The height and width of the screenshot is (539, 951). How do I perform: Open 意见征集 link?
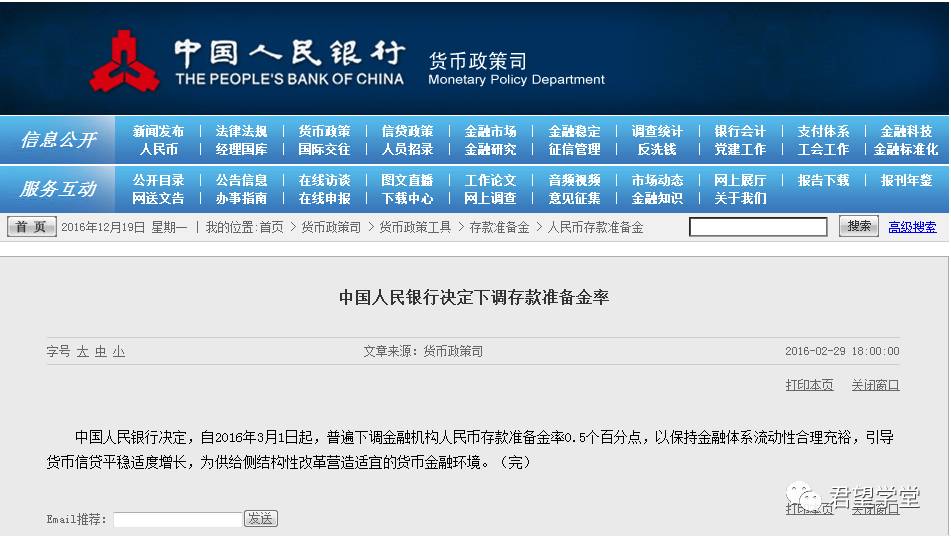574,198
